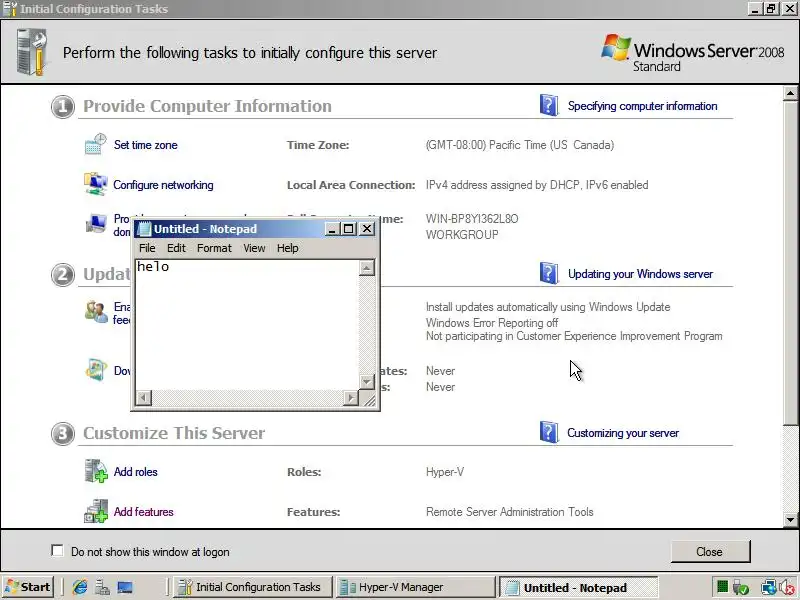
Task: Click main window scrollbar down arrow
Action: (790, 520)
